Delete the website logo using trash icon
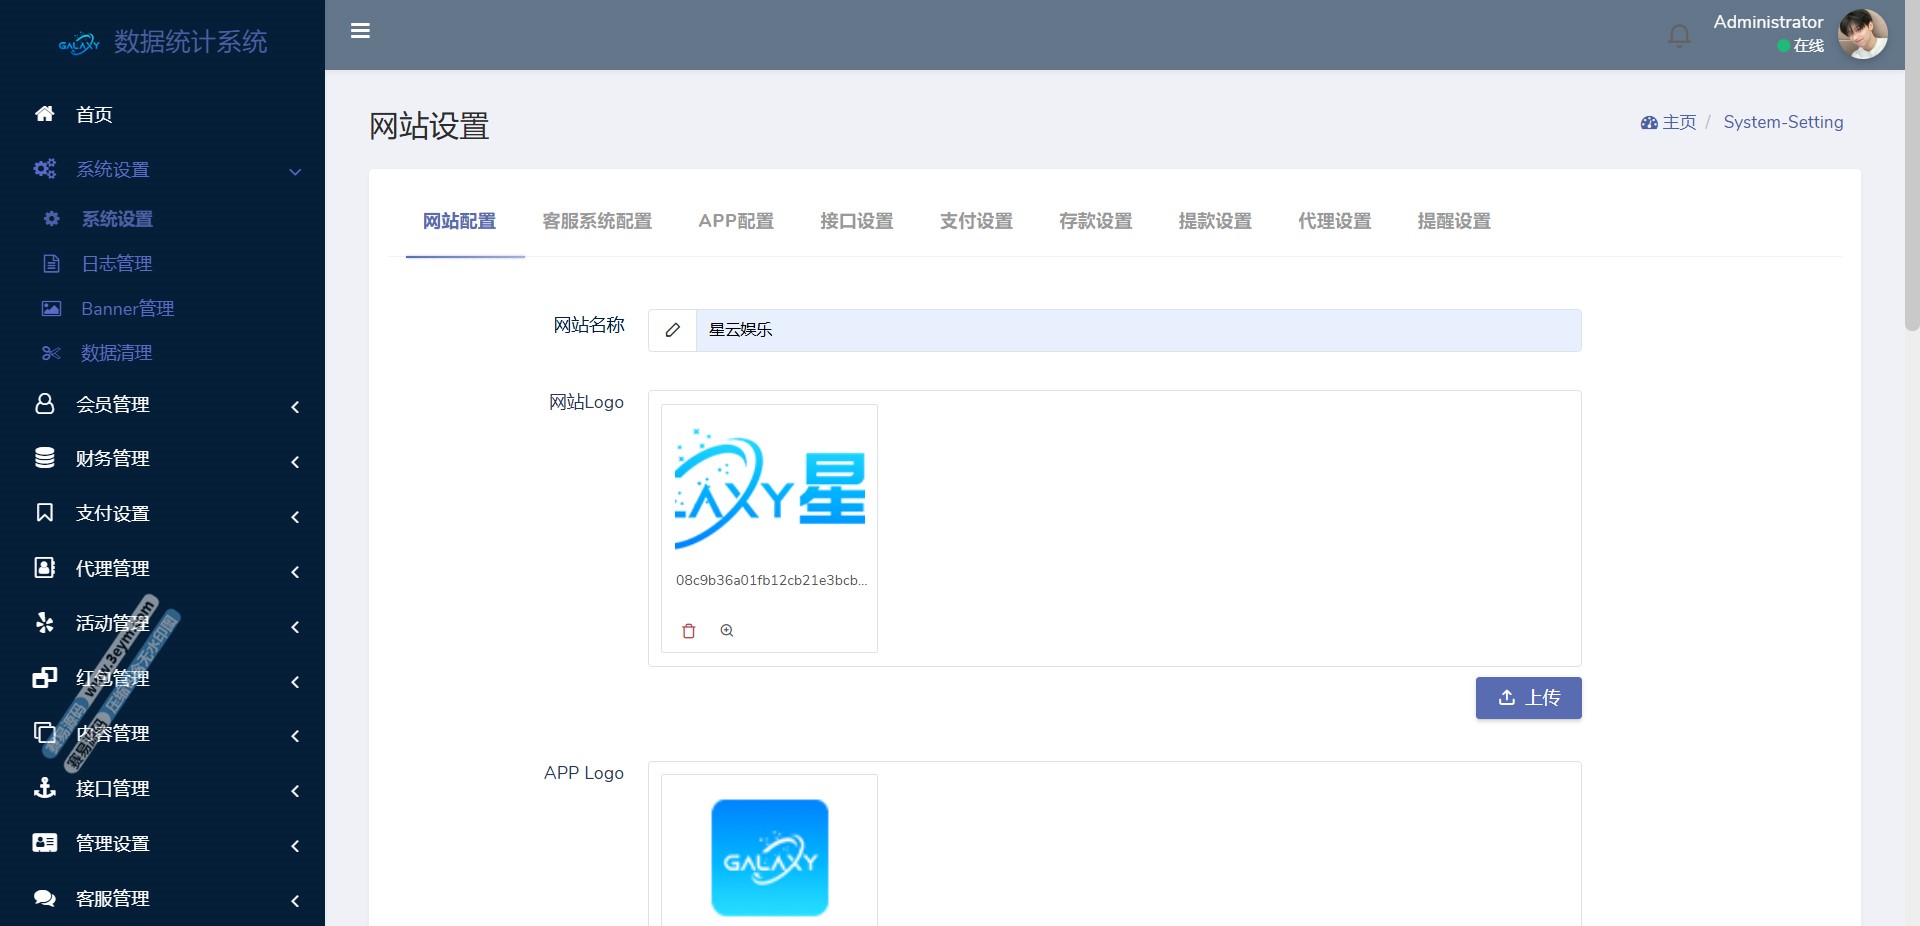This screenshot has width=1920, height=926. [x=689, y=631]
